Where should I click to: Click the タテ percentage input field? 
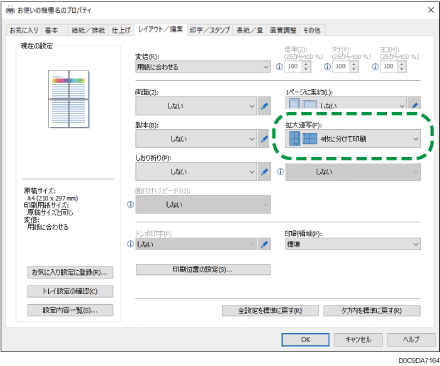(x=341, y=66)
